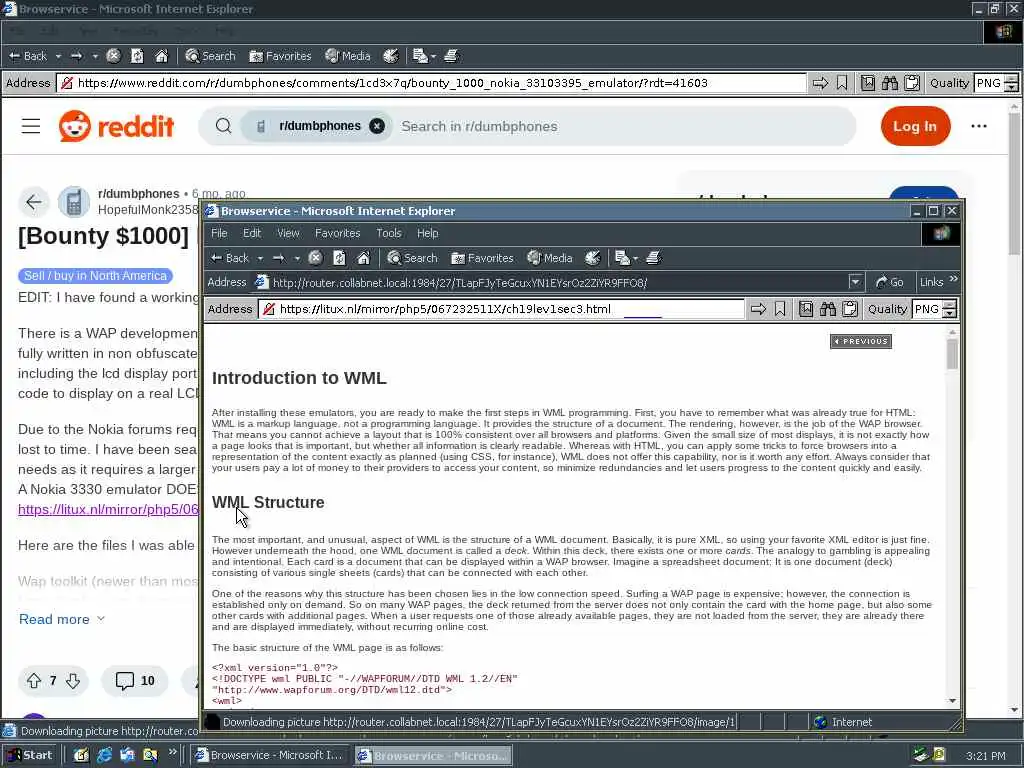Open Back history dropdown in front window
The image size is (1024, 768).
[260, 259]
